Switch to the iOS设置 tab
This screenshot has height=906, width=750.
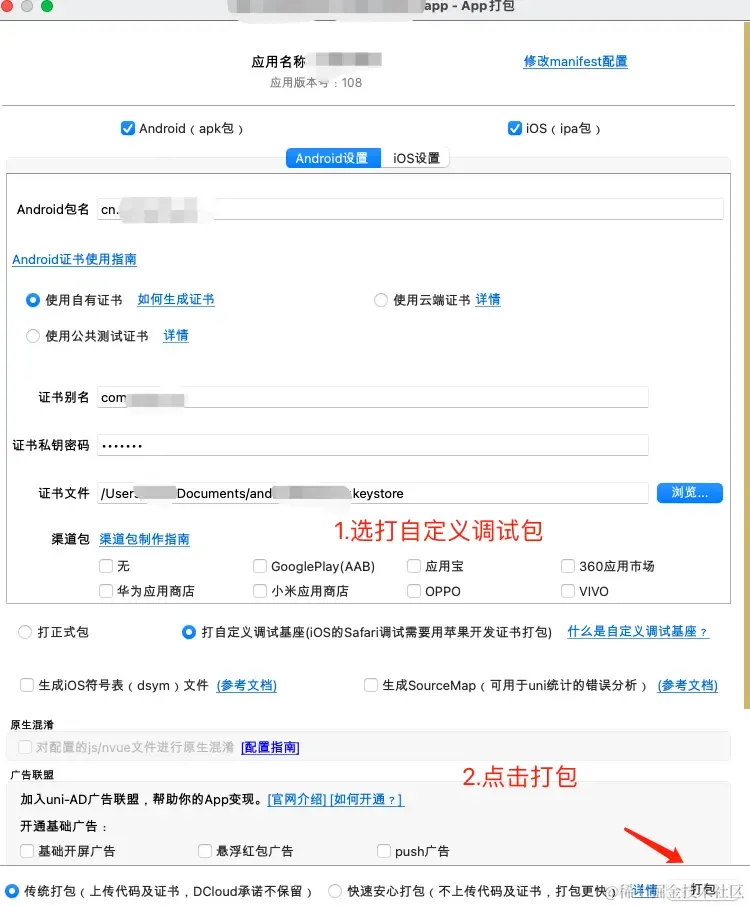[416, 158]
